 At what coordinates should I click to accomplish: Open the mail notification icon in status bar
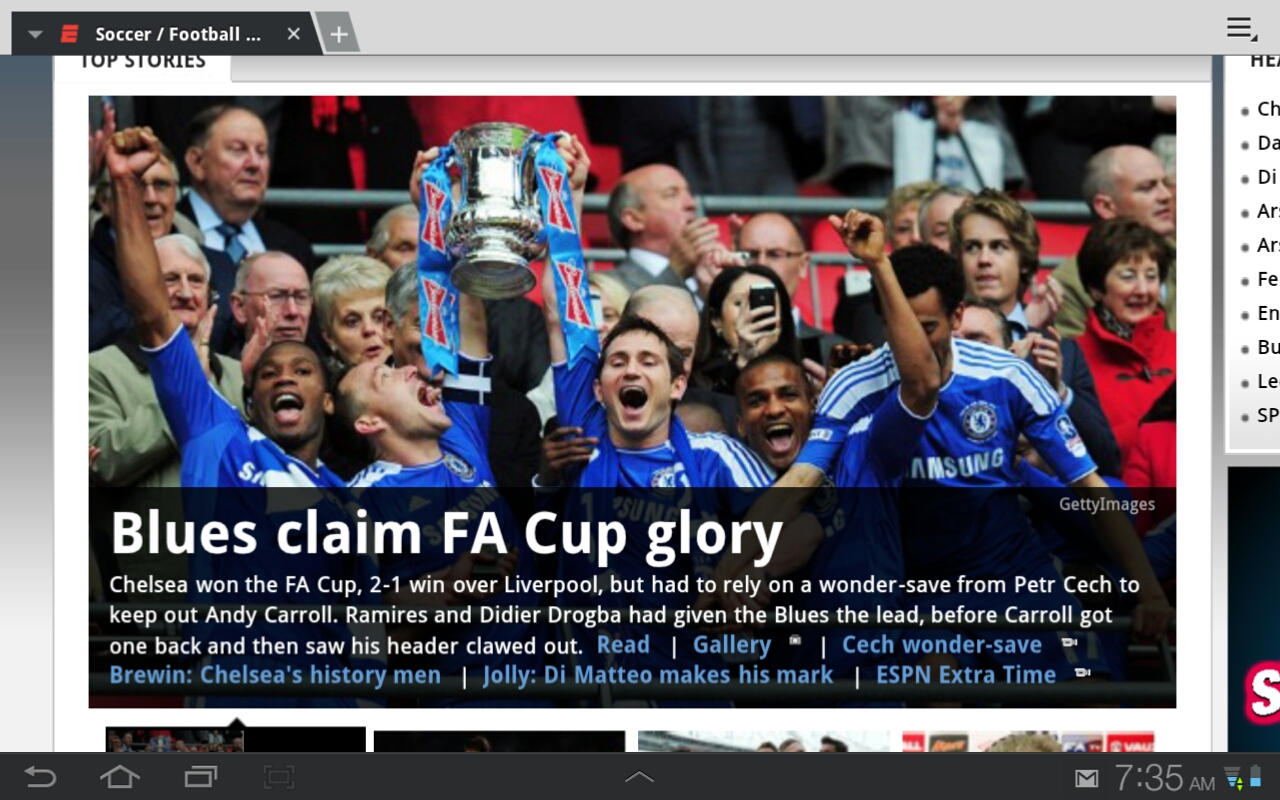(1086, 778)
